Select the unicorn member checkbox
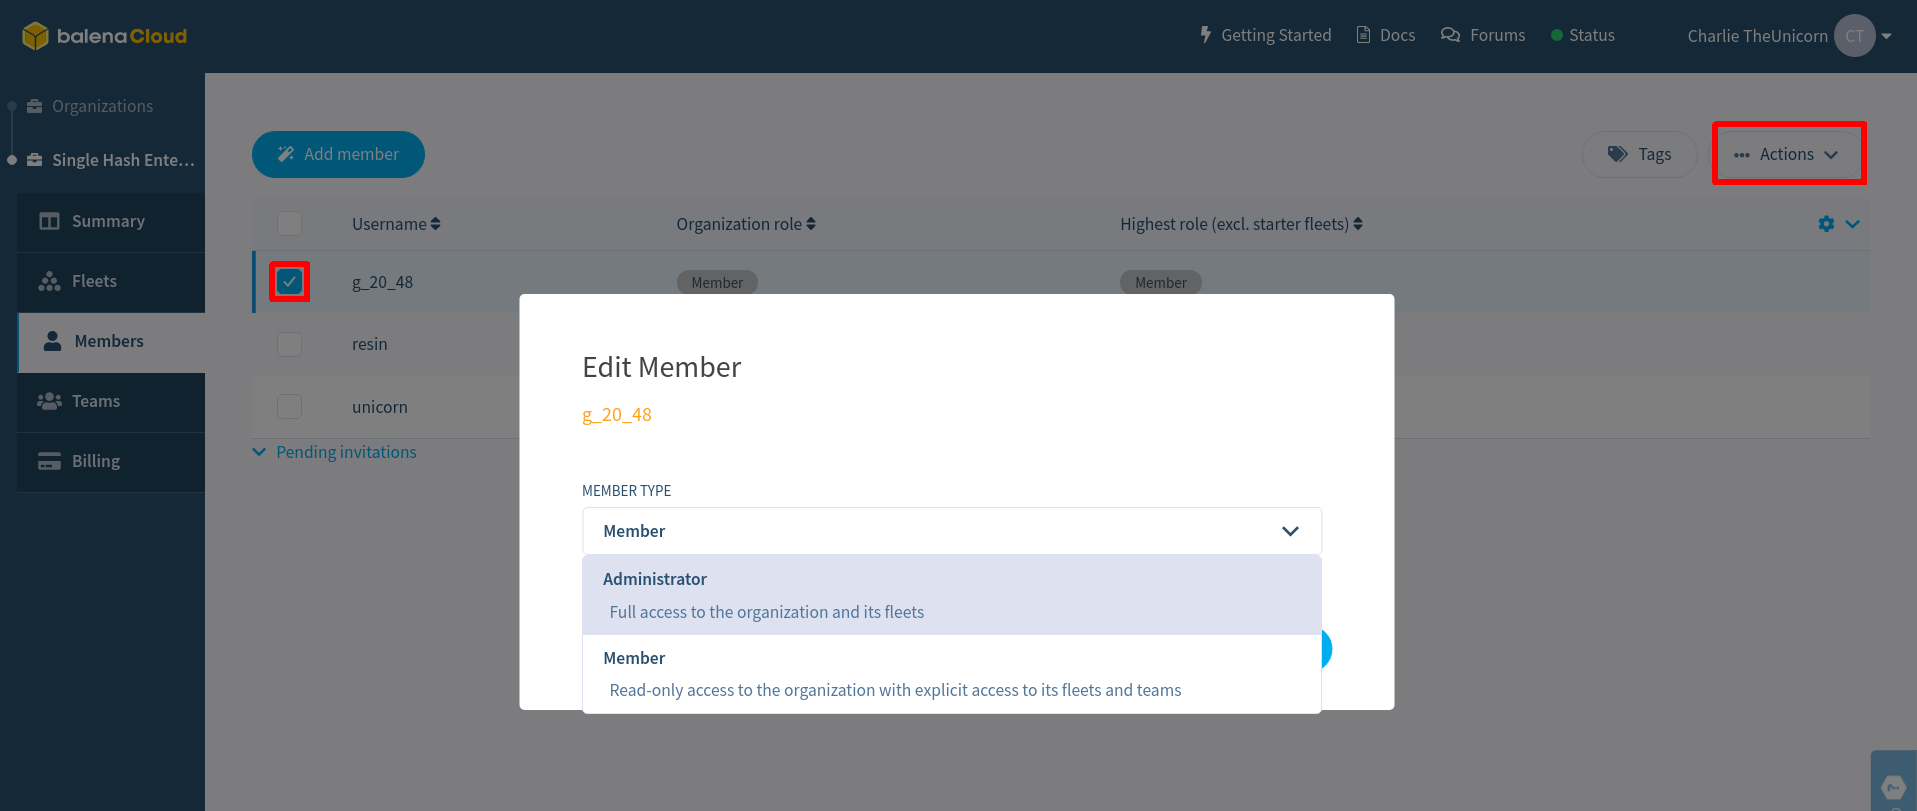The height and width of the screenshot is (811, 1917). pos(289,406)
